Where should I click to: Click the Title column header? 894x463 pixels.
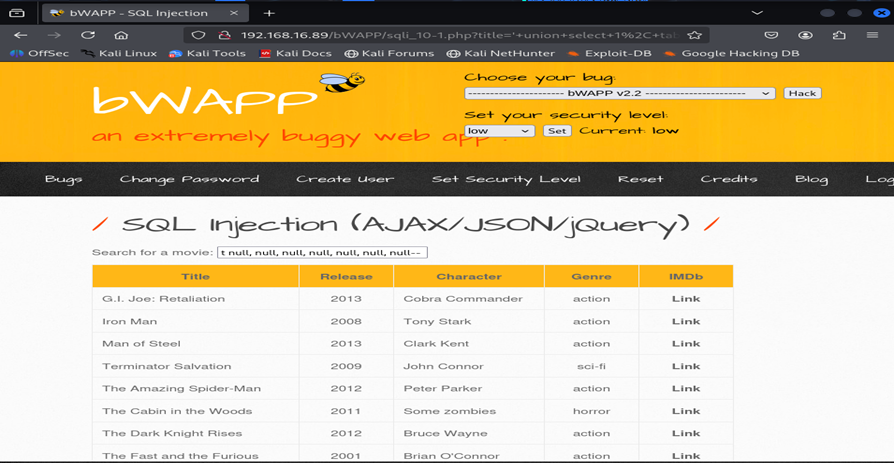point(196,277)
